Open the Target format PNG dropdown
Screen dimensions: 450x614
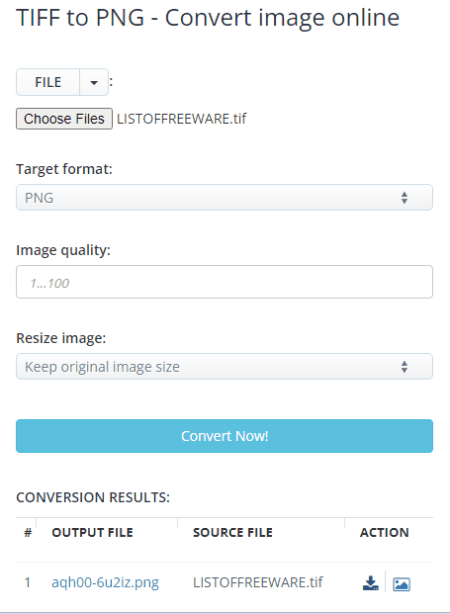pos(224,198)
